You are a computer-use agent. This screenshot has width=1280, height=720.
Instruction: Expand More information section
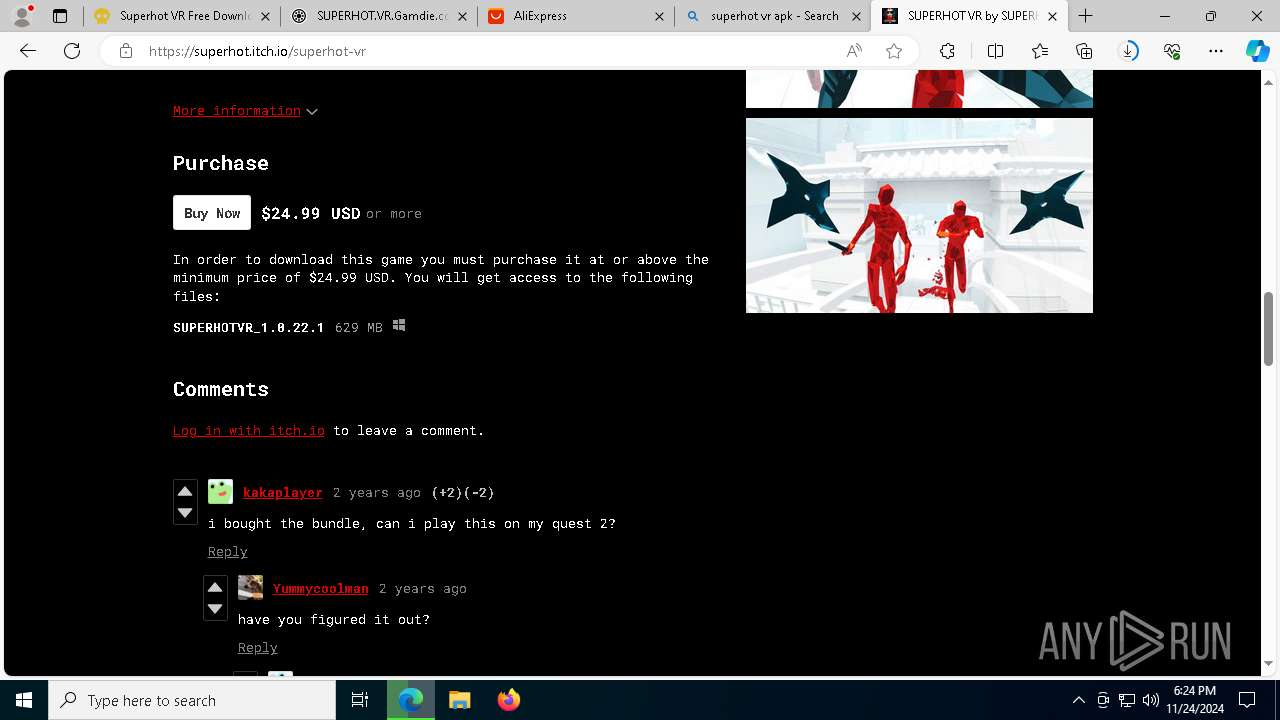pos(245,111)
